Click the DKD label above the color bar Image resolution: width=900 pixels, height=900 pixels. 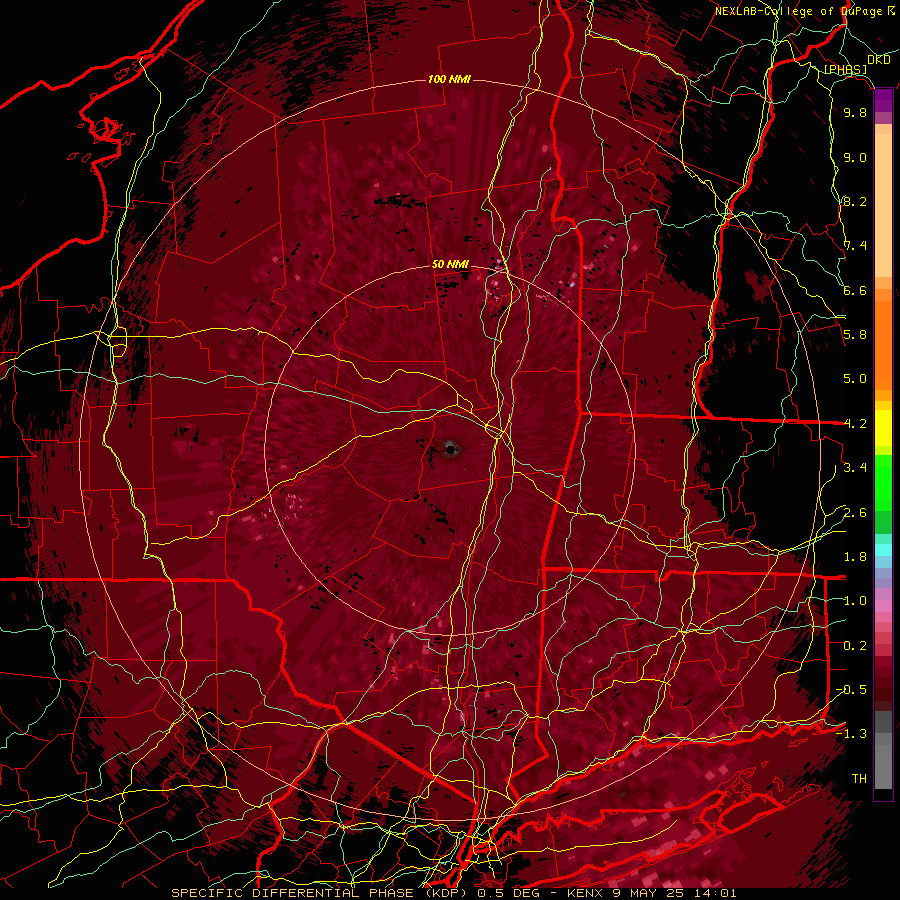[878, 60]
